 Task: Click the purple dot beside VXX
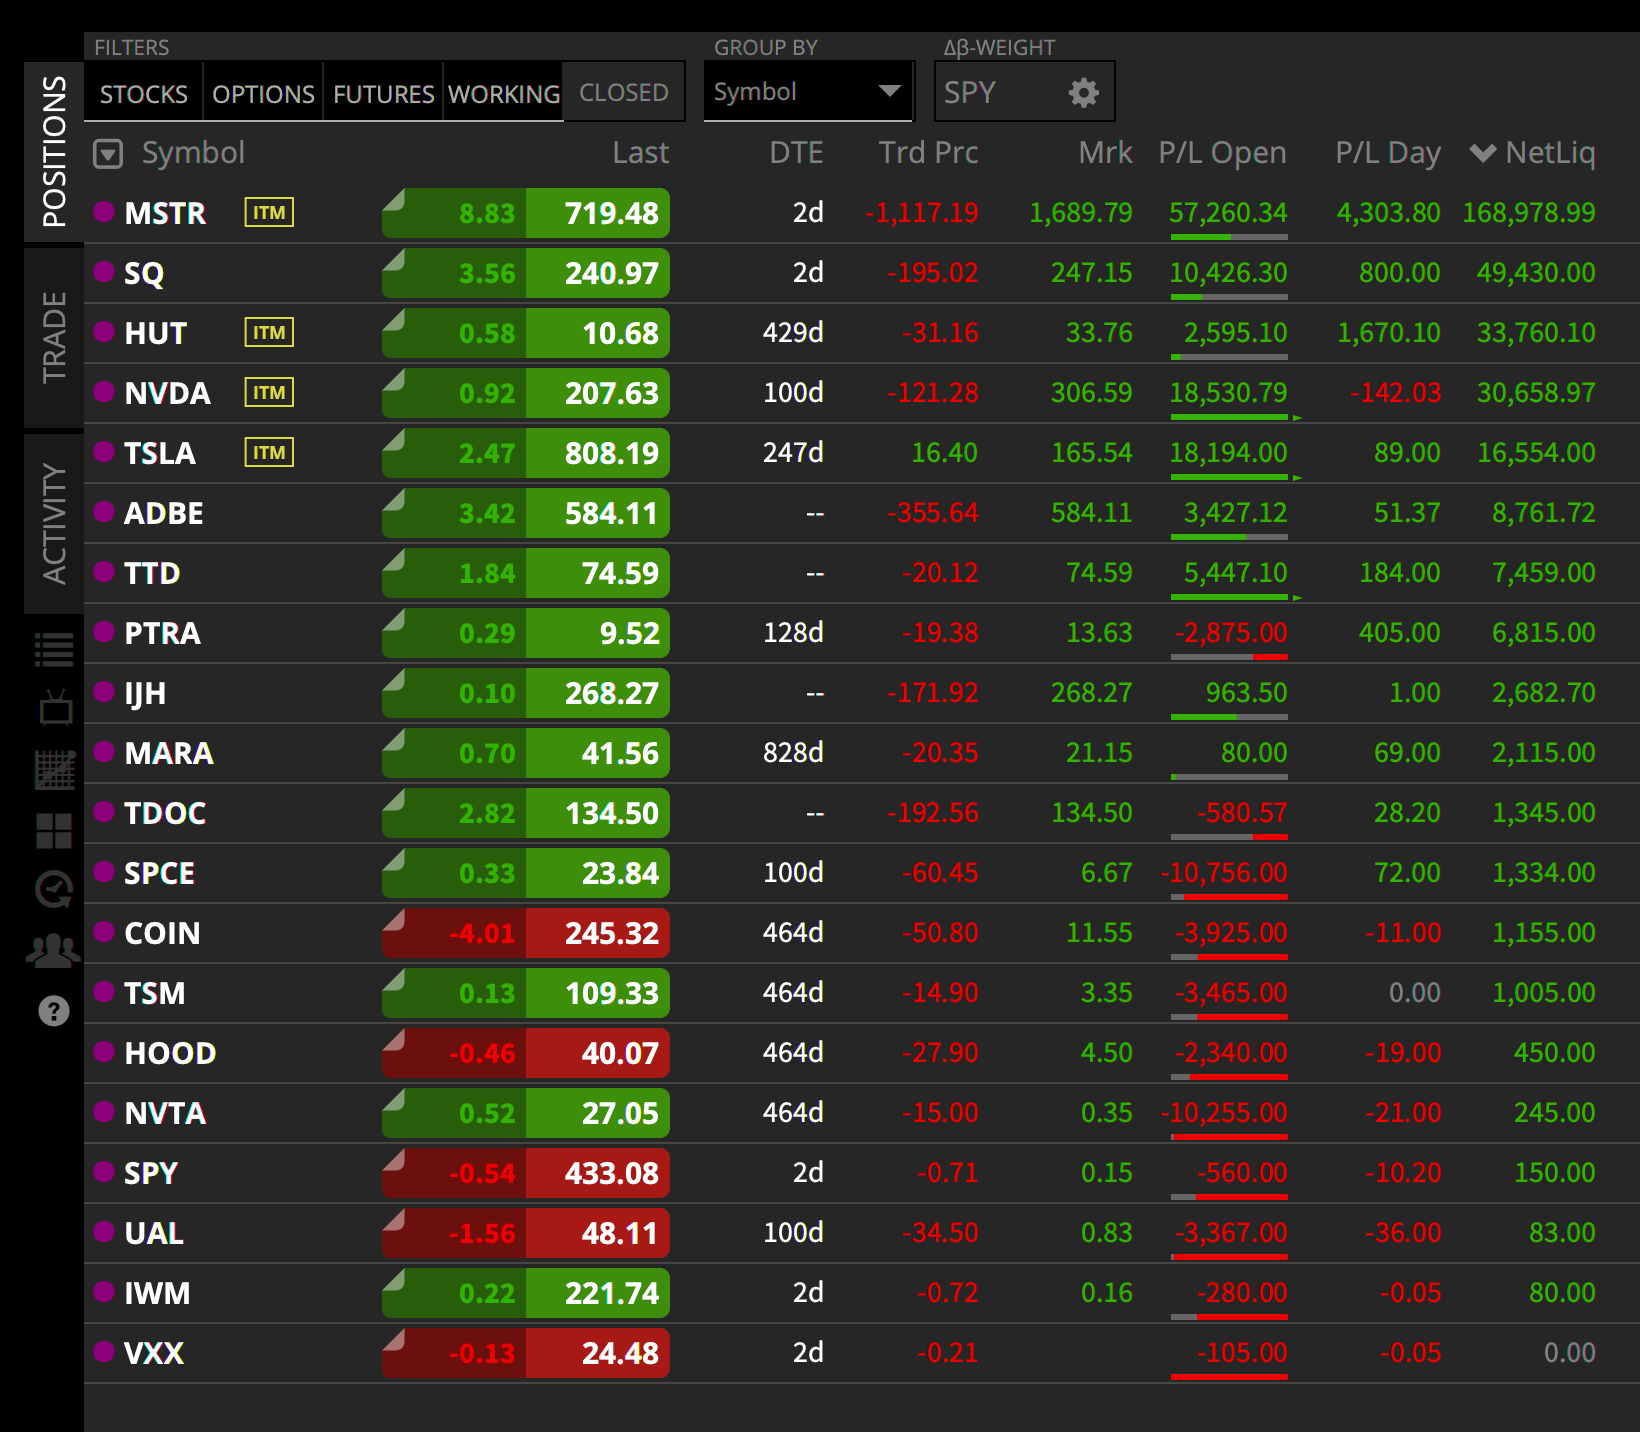coord(104,1352)
